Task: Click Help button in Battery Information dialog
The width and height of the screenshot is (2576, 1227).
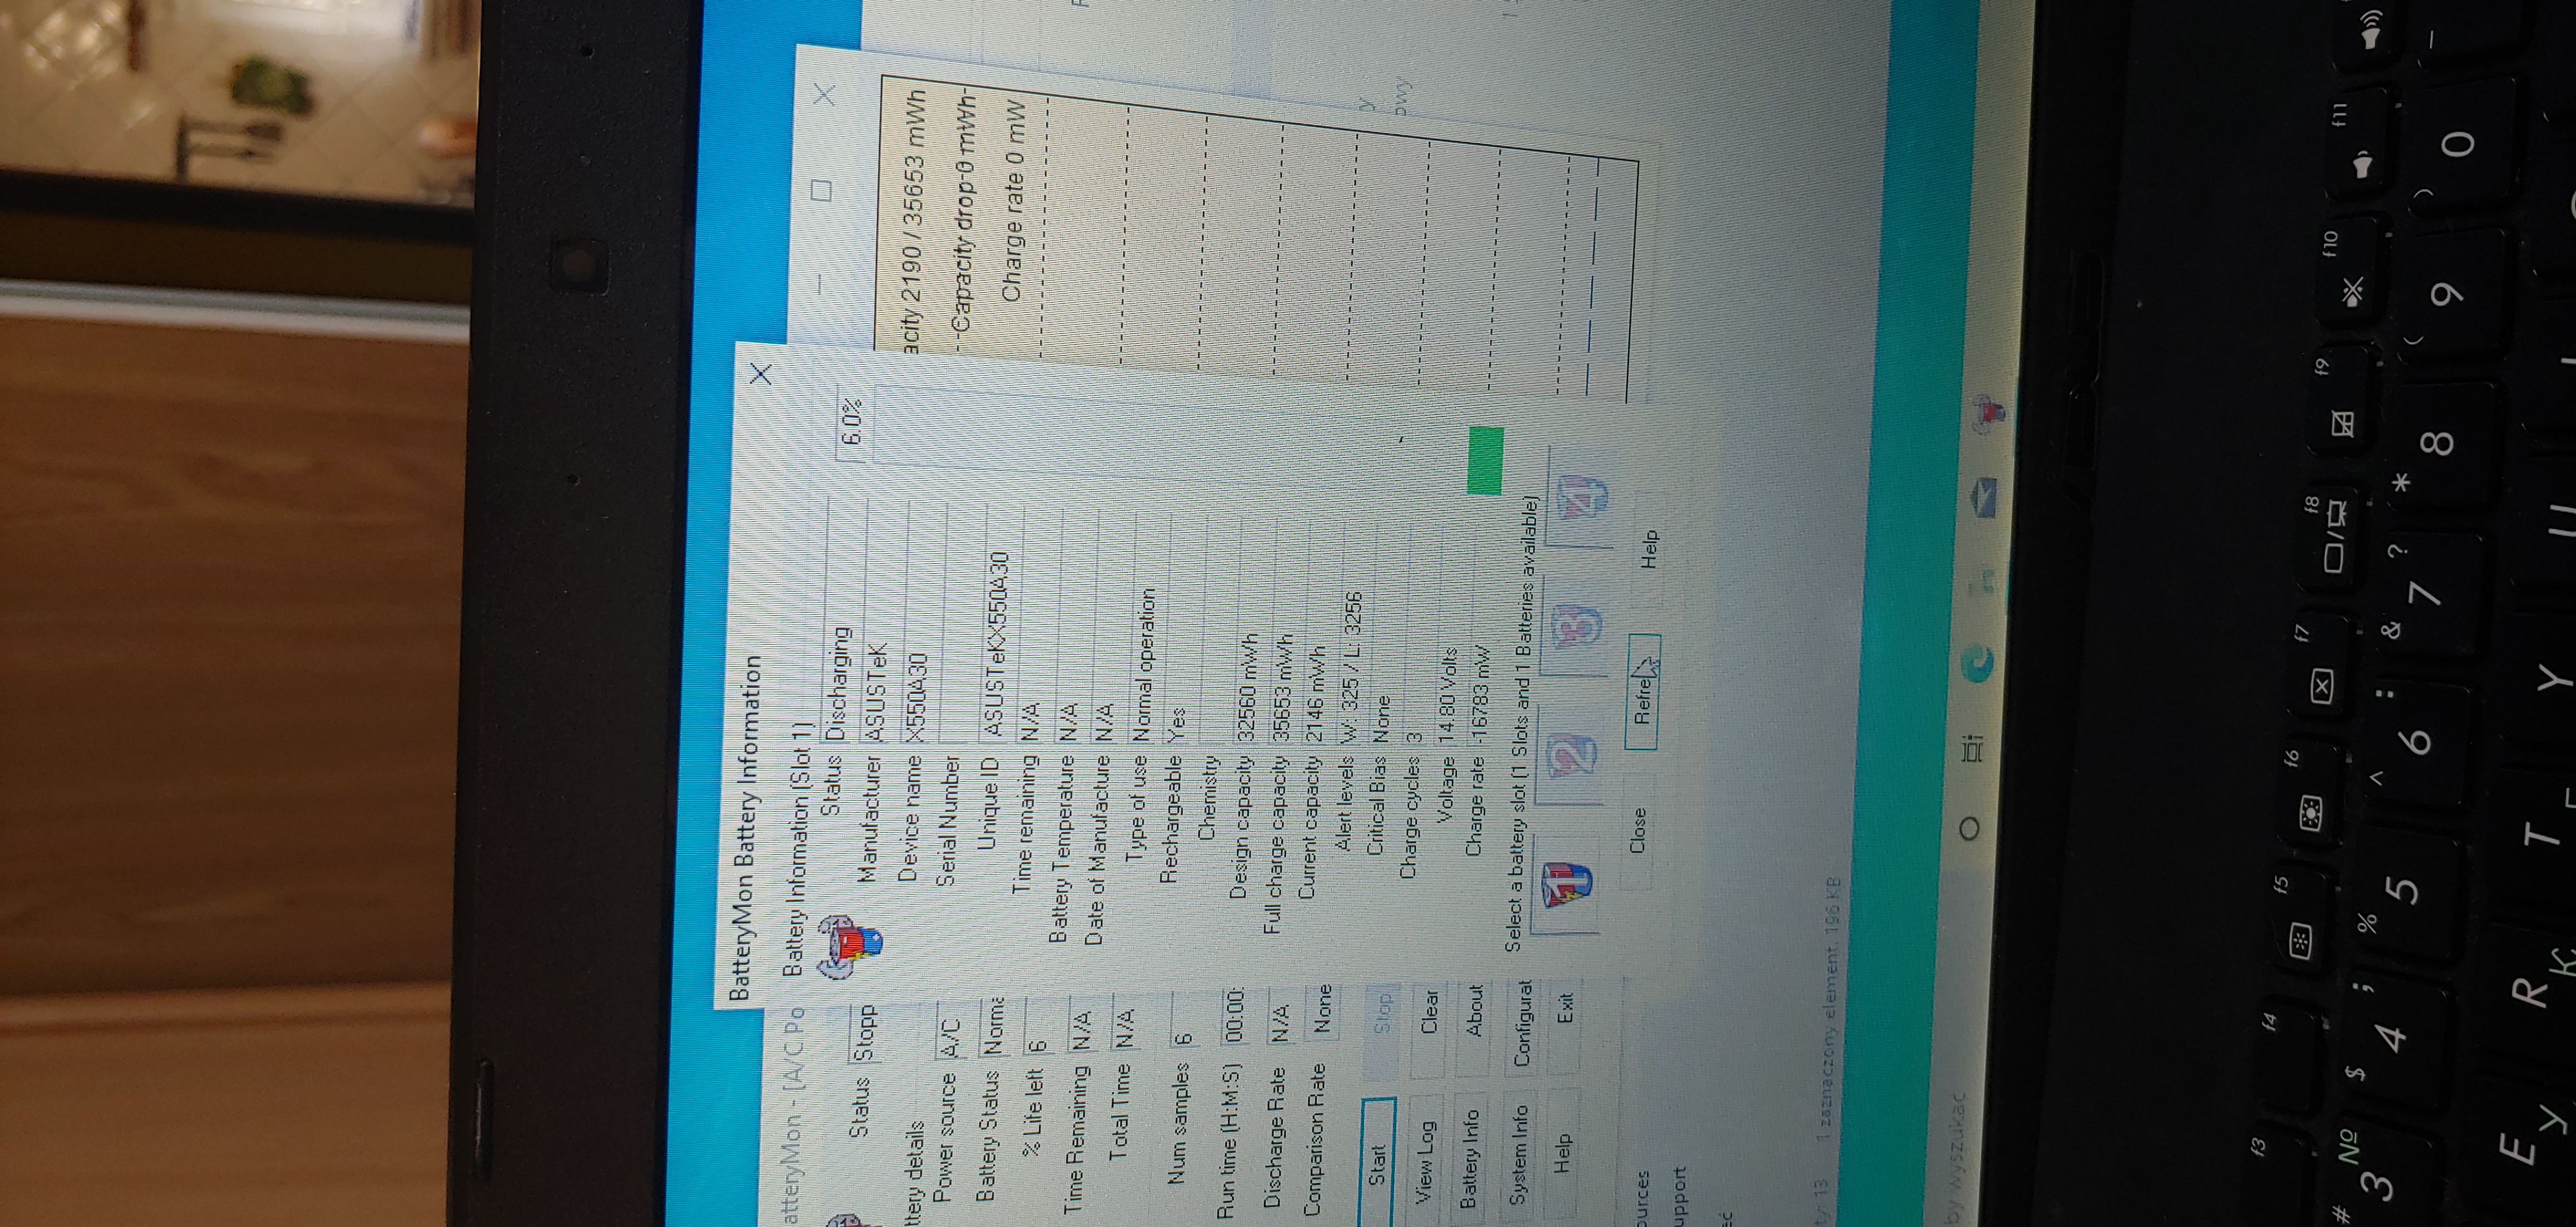Action: pos(1649,549)
